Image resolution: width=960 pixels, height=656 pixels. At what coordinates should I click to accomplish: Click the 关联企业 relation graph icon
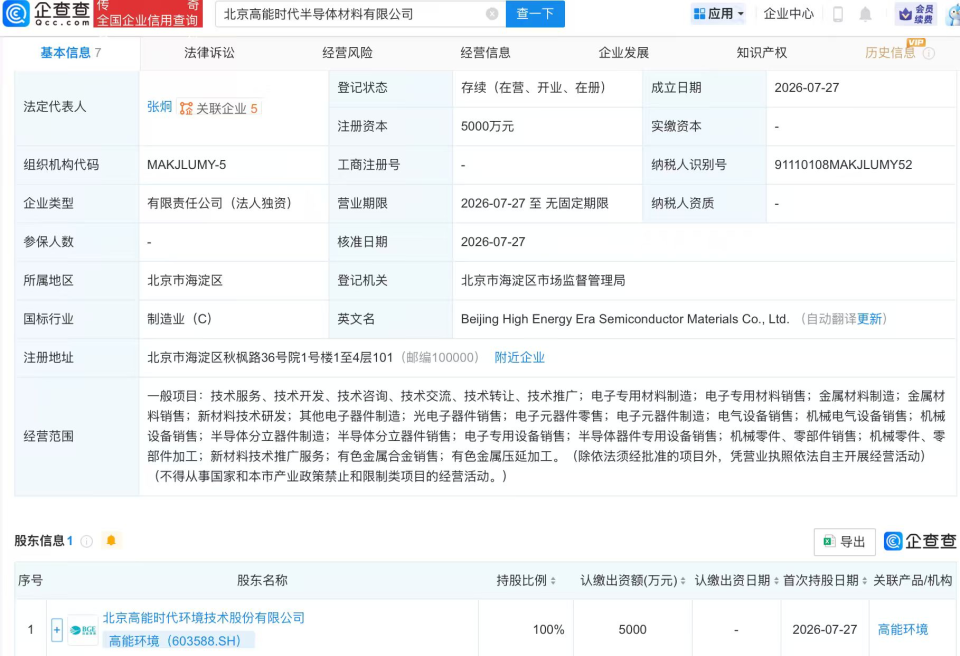point(186,108)
